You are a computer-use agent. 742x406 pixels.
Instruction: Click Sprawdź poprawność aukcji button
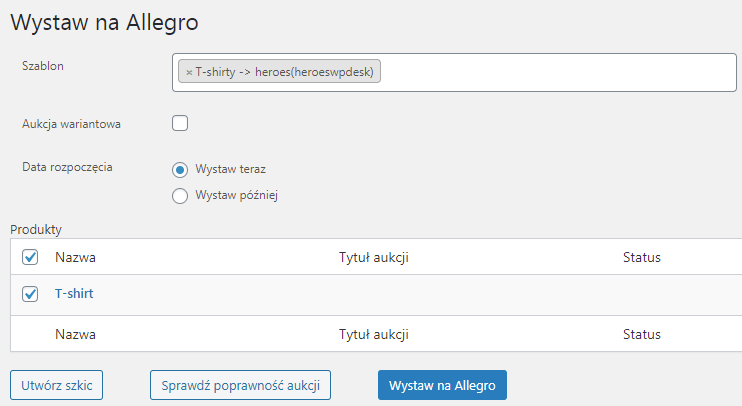tap(240, 385)
